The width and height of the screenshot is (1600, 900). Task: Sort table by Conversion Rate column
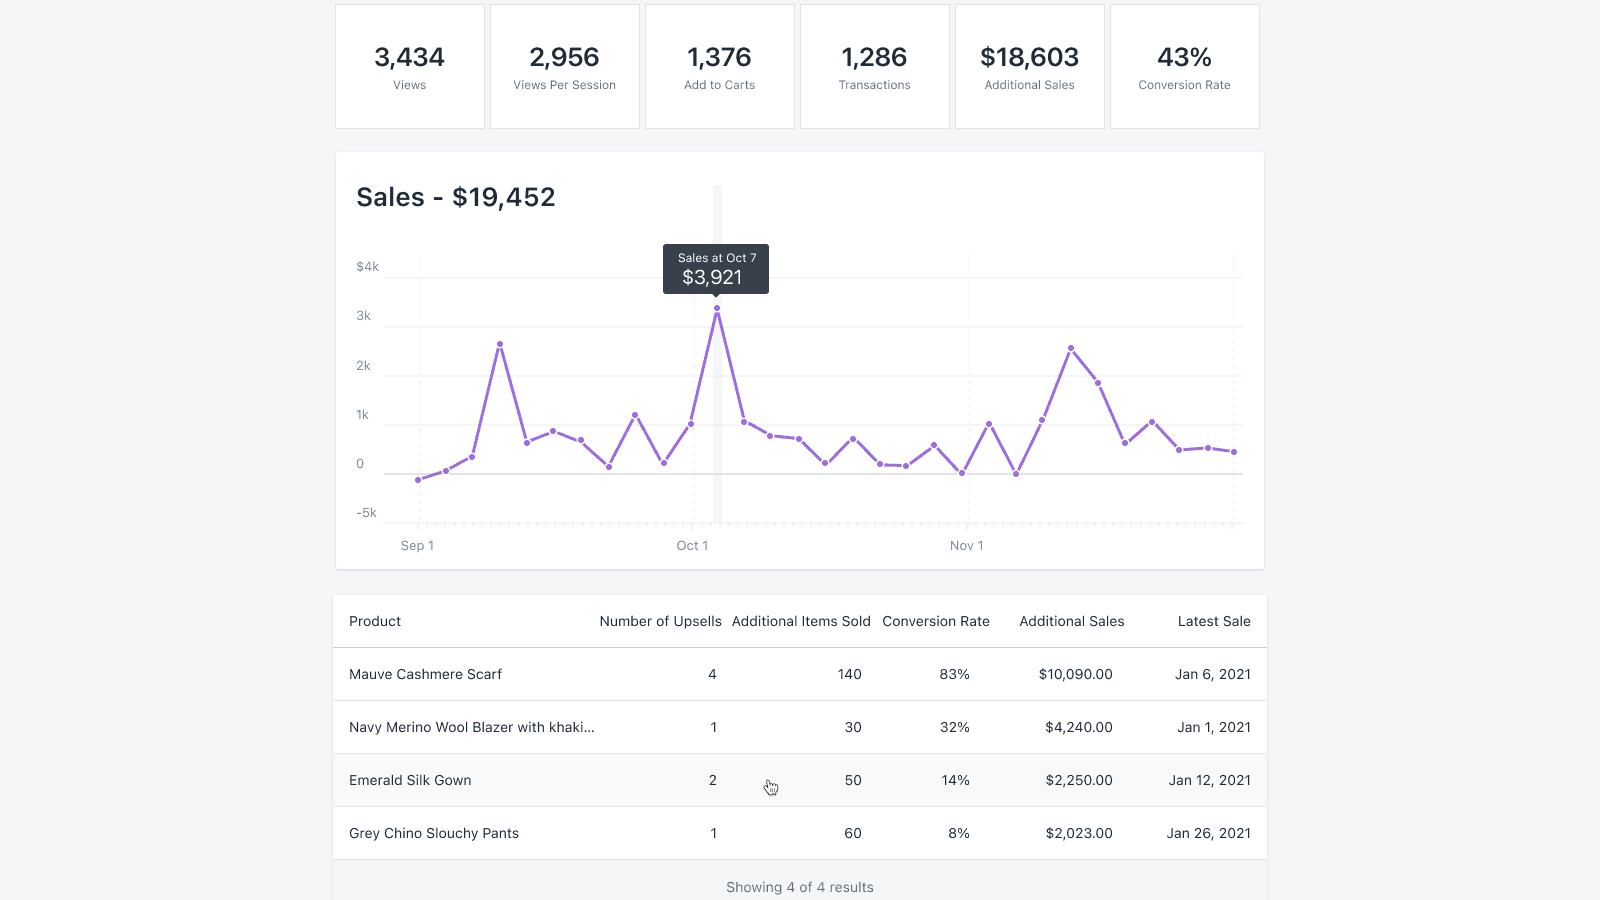[936, 621]
